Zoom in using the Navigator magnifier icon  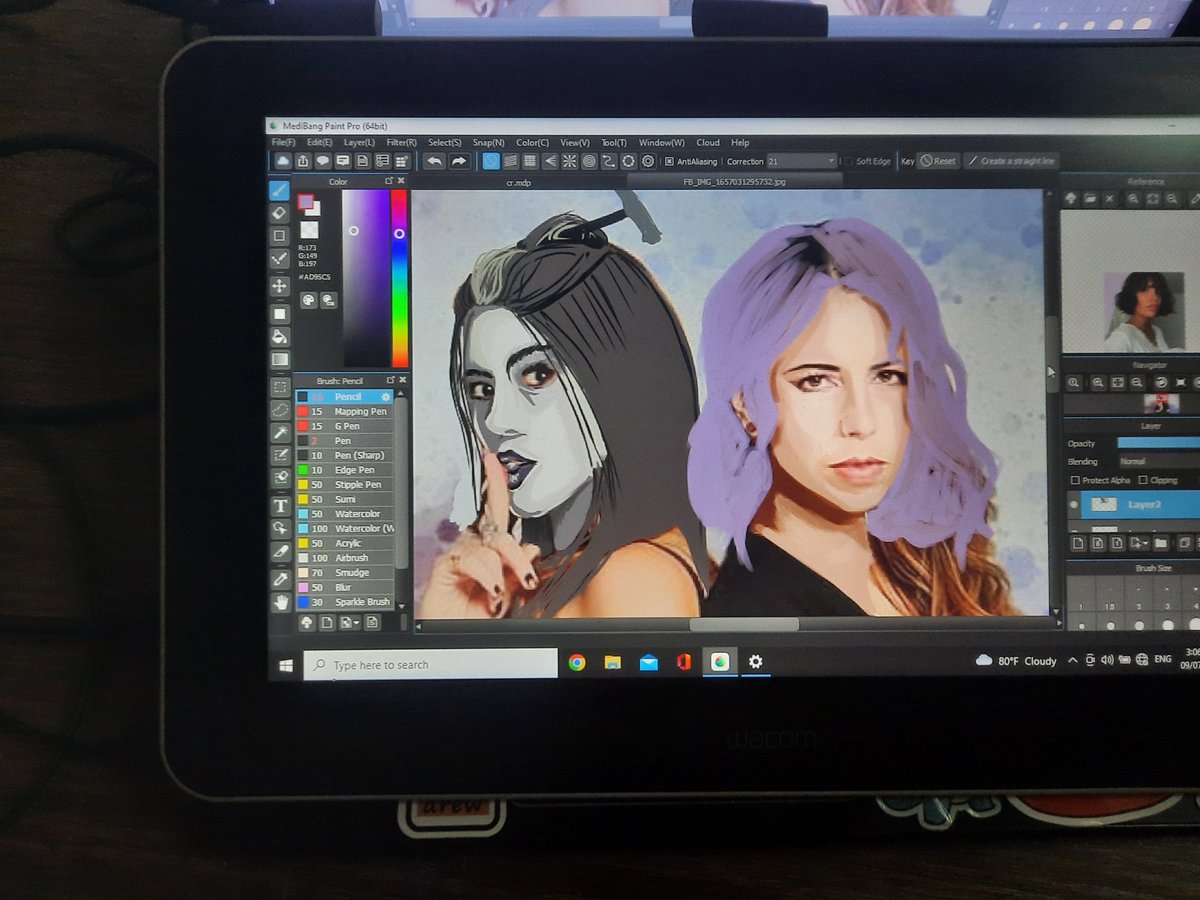pos(1098,382)
